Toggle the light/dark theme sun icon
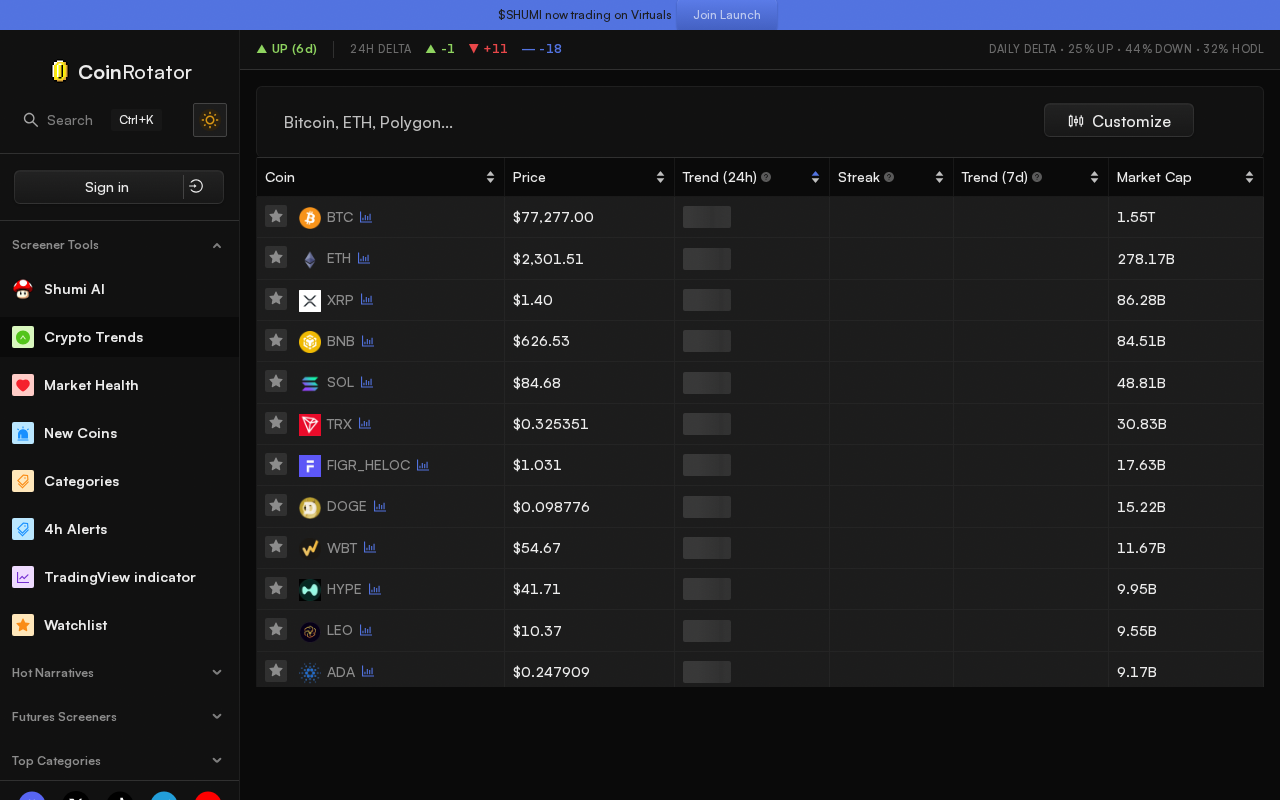This screenshot has height=800, width=1280. tap(210, 120)
